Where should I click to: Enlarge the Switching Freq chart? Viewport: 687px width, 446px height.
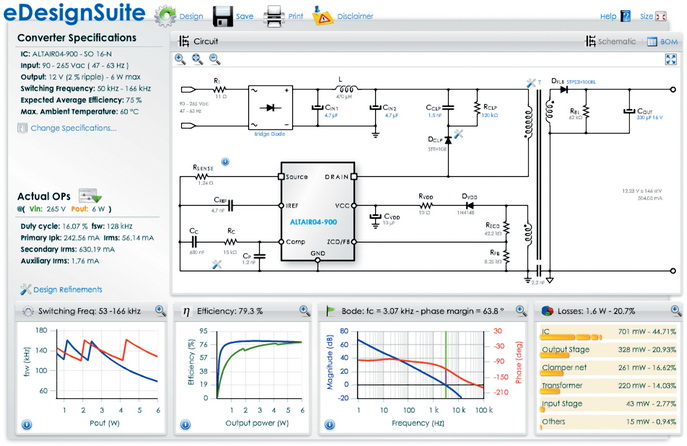pos(160,311)
